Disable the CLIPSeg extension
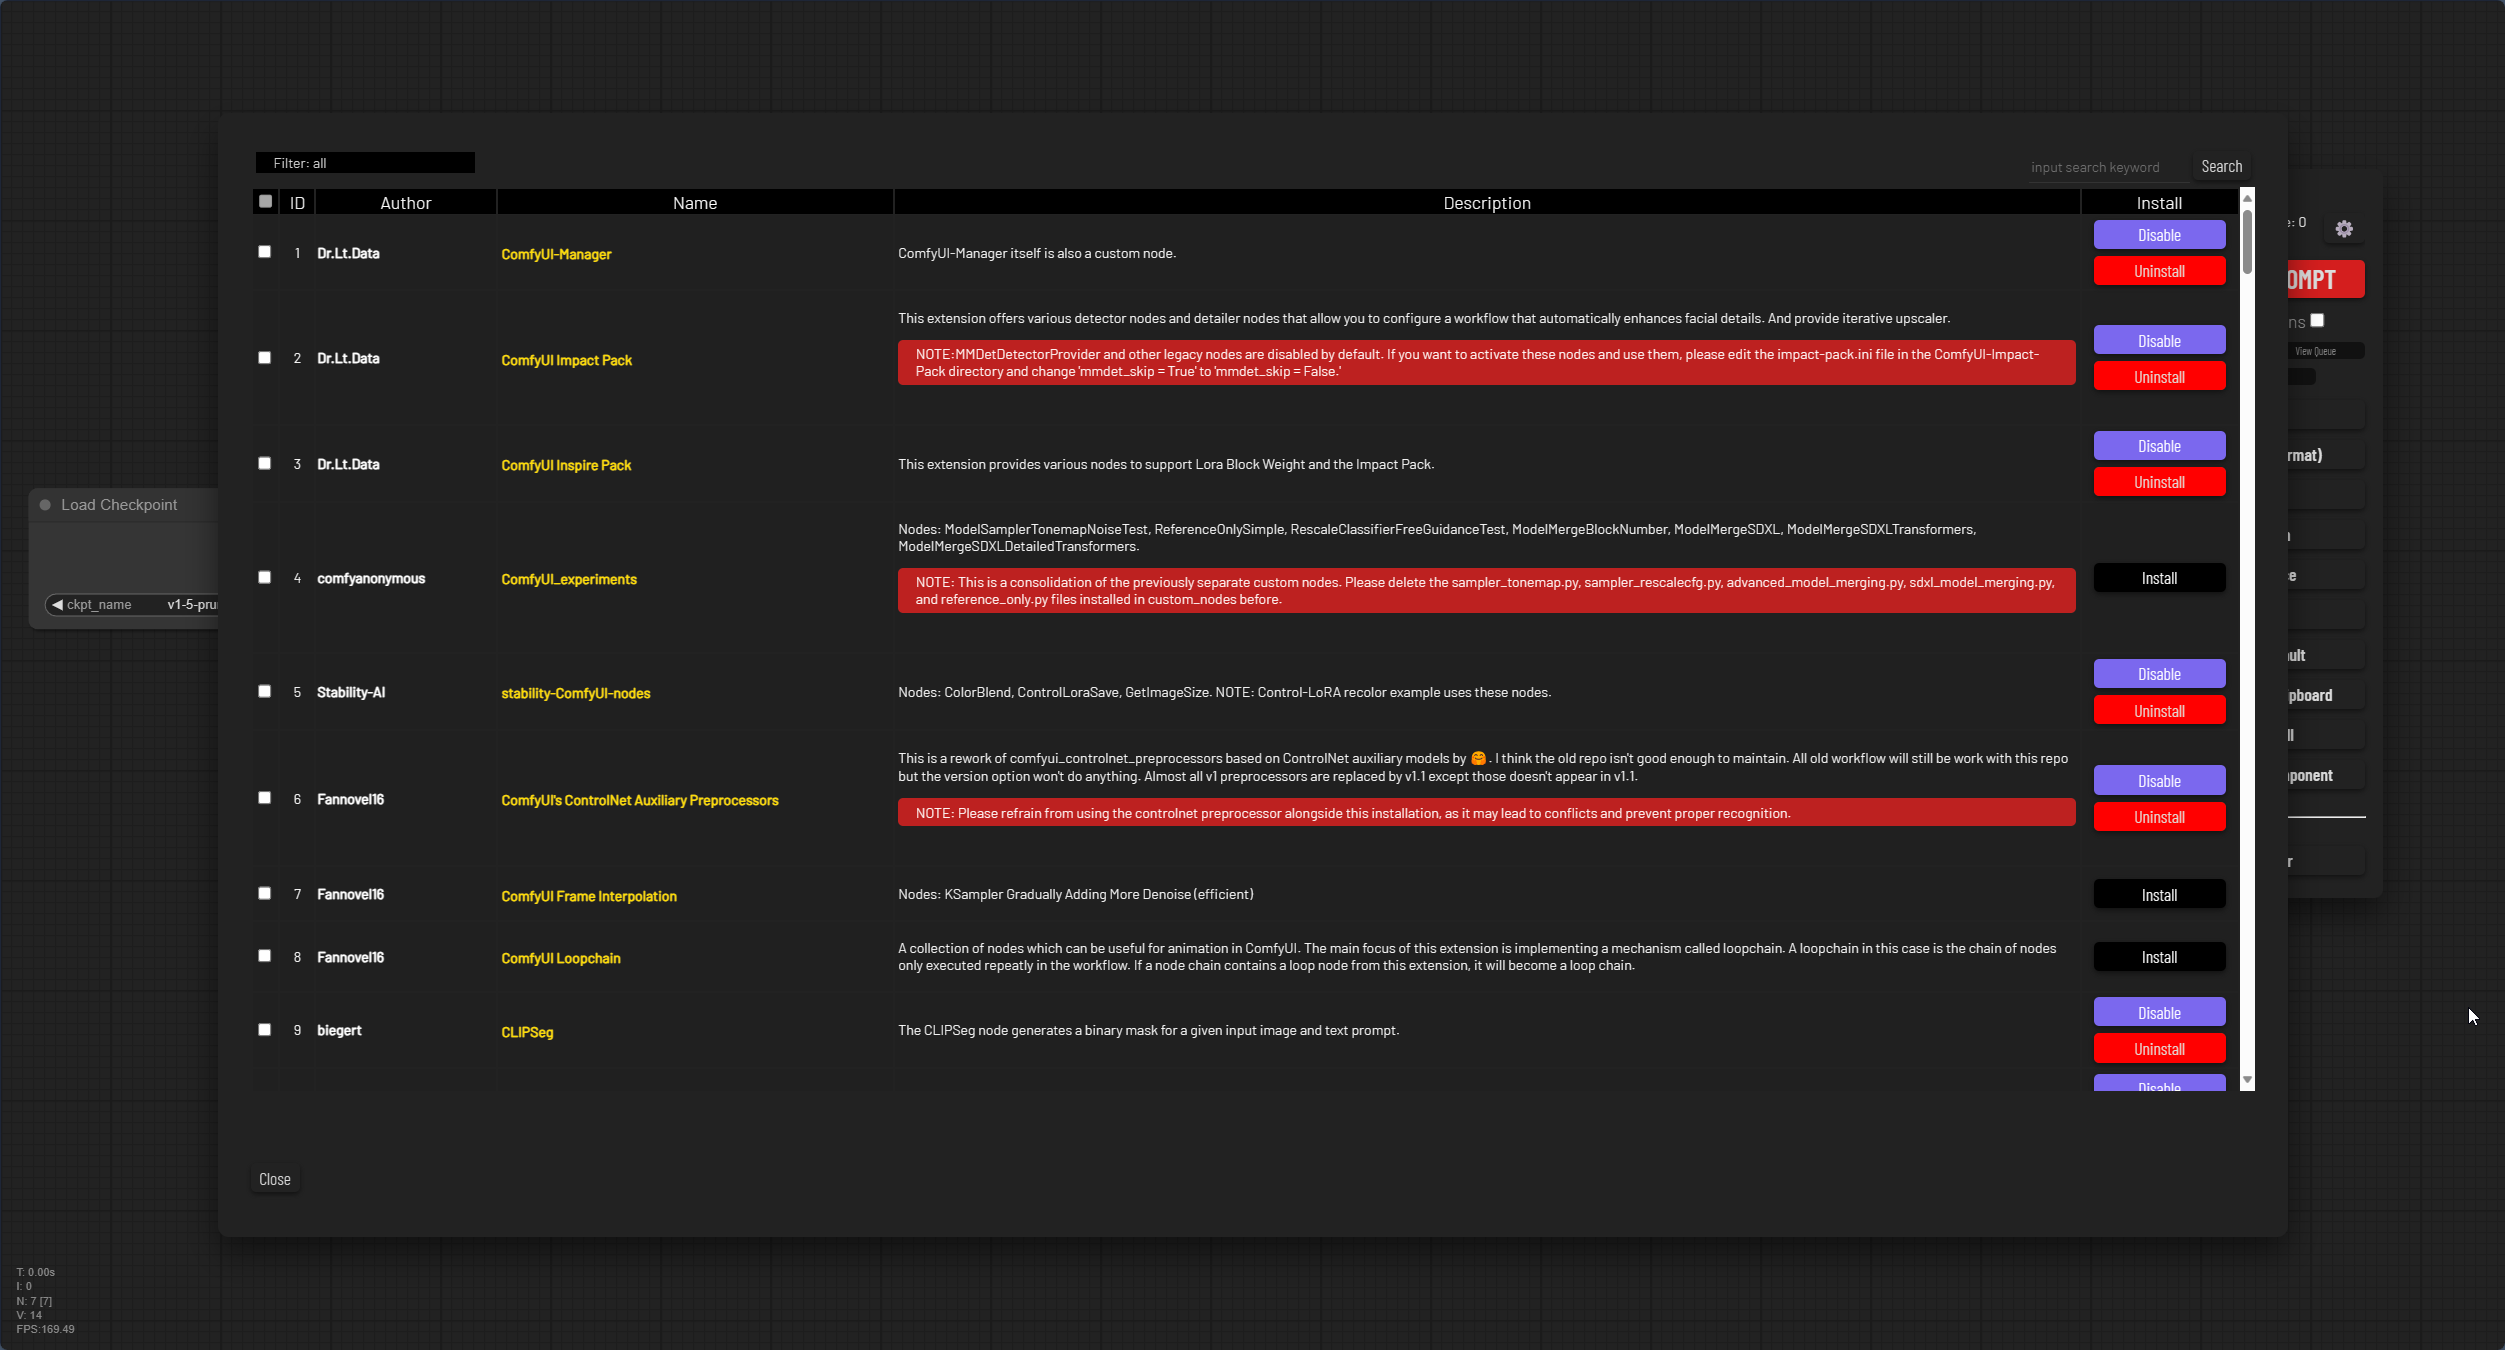 coord(2159,1013)
